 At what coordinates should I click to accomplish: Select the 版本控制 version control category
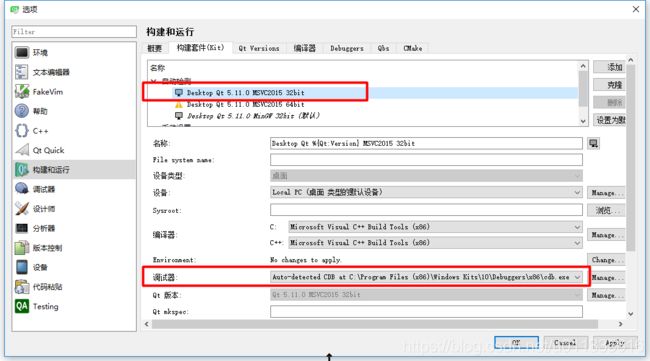74,248
